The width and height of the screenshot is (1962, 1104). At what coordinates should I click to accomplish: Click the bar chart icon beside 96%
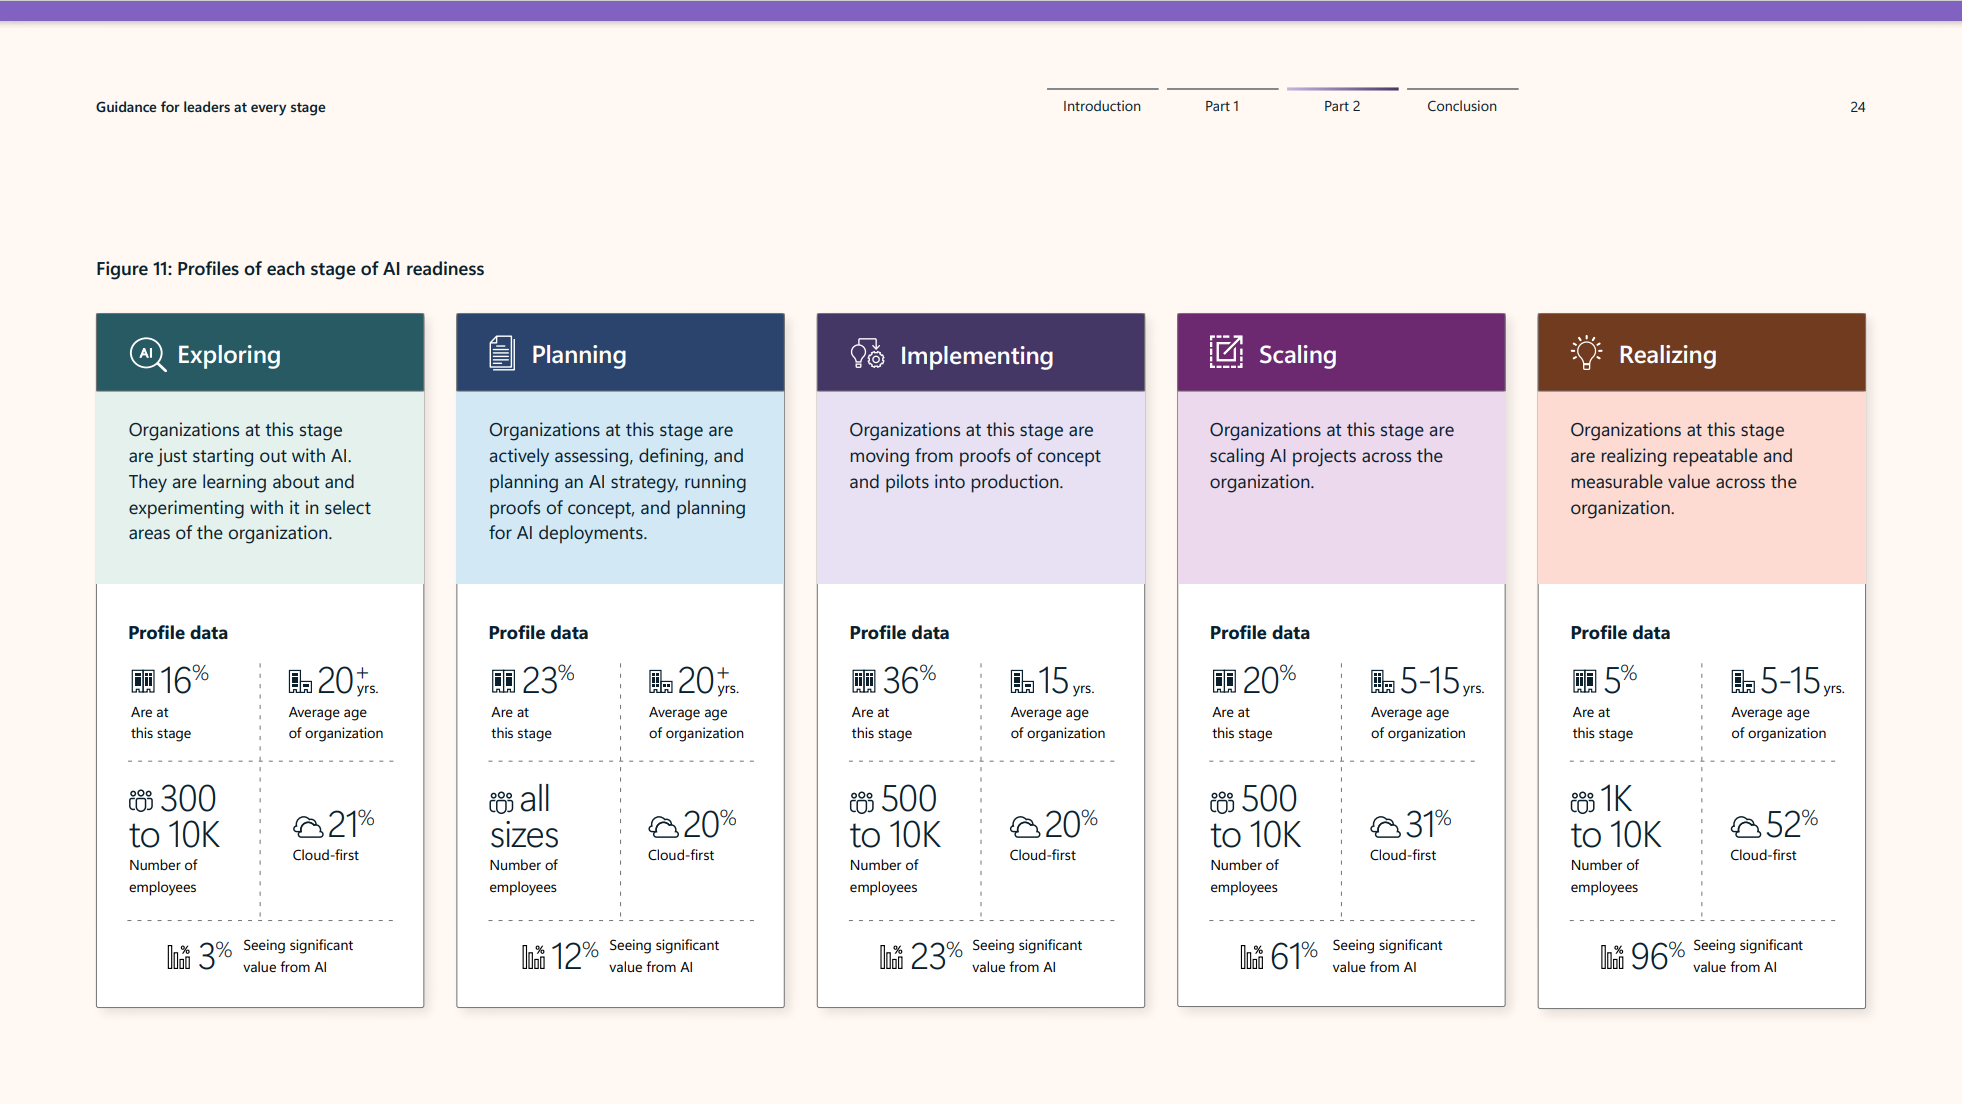pyautogui.click(x=1611, y=957)
